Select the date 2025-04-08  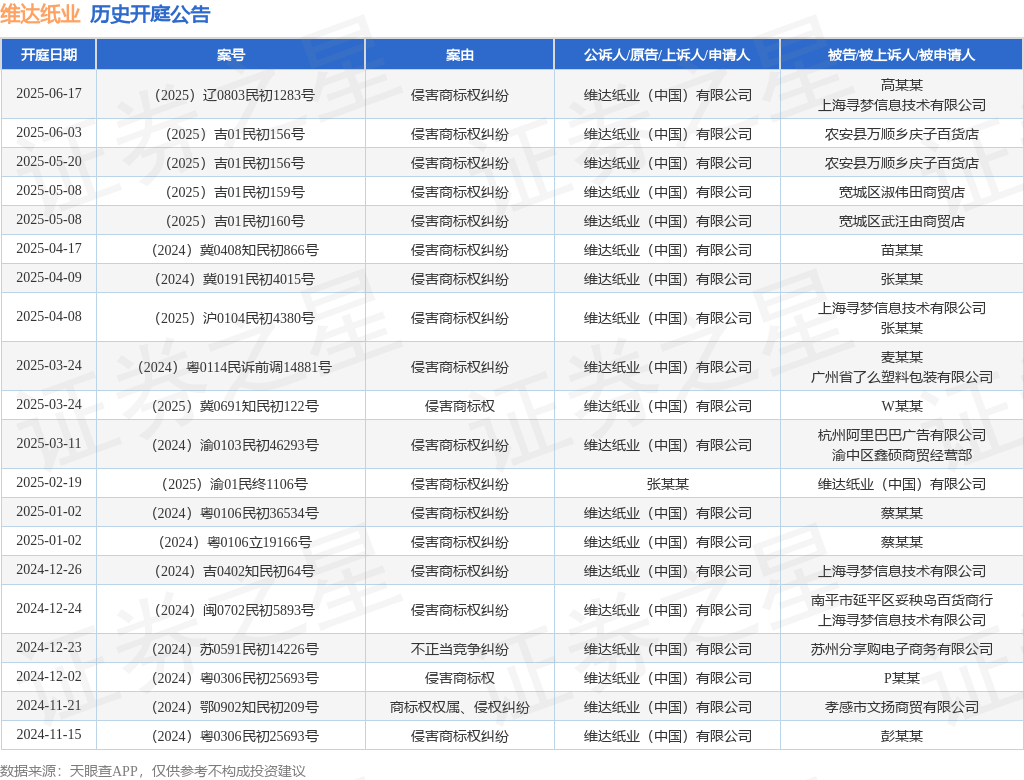pyautogui.click(x=49, y=316)
